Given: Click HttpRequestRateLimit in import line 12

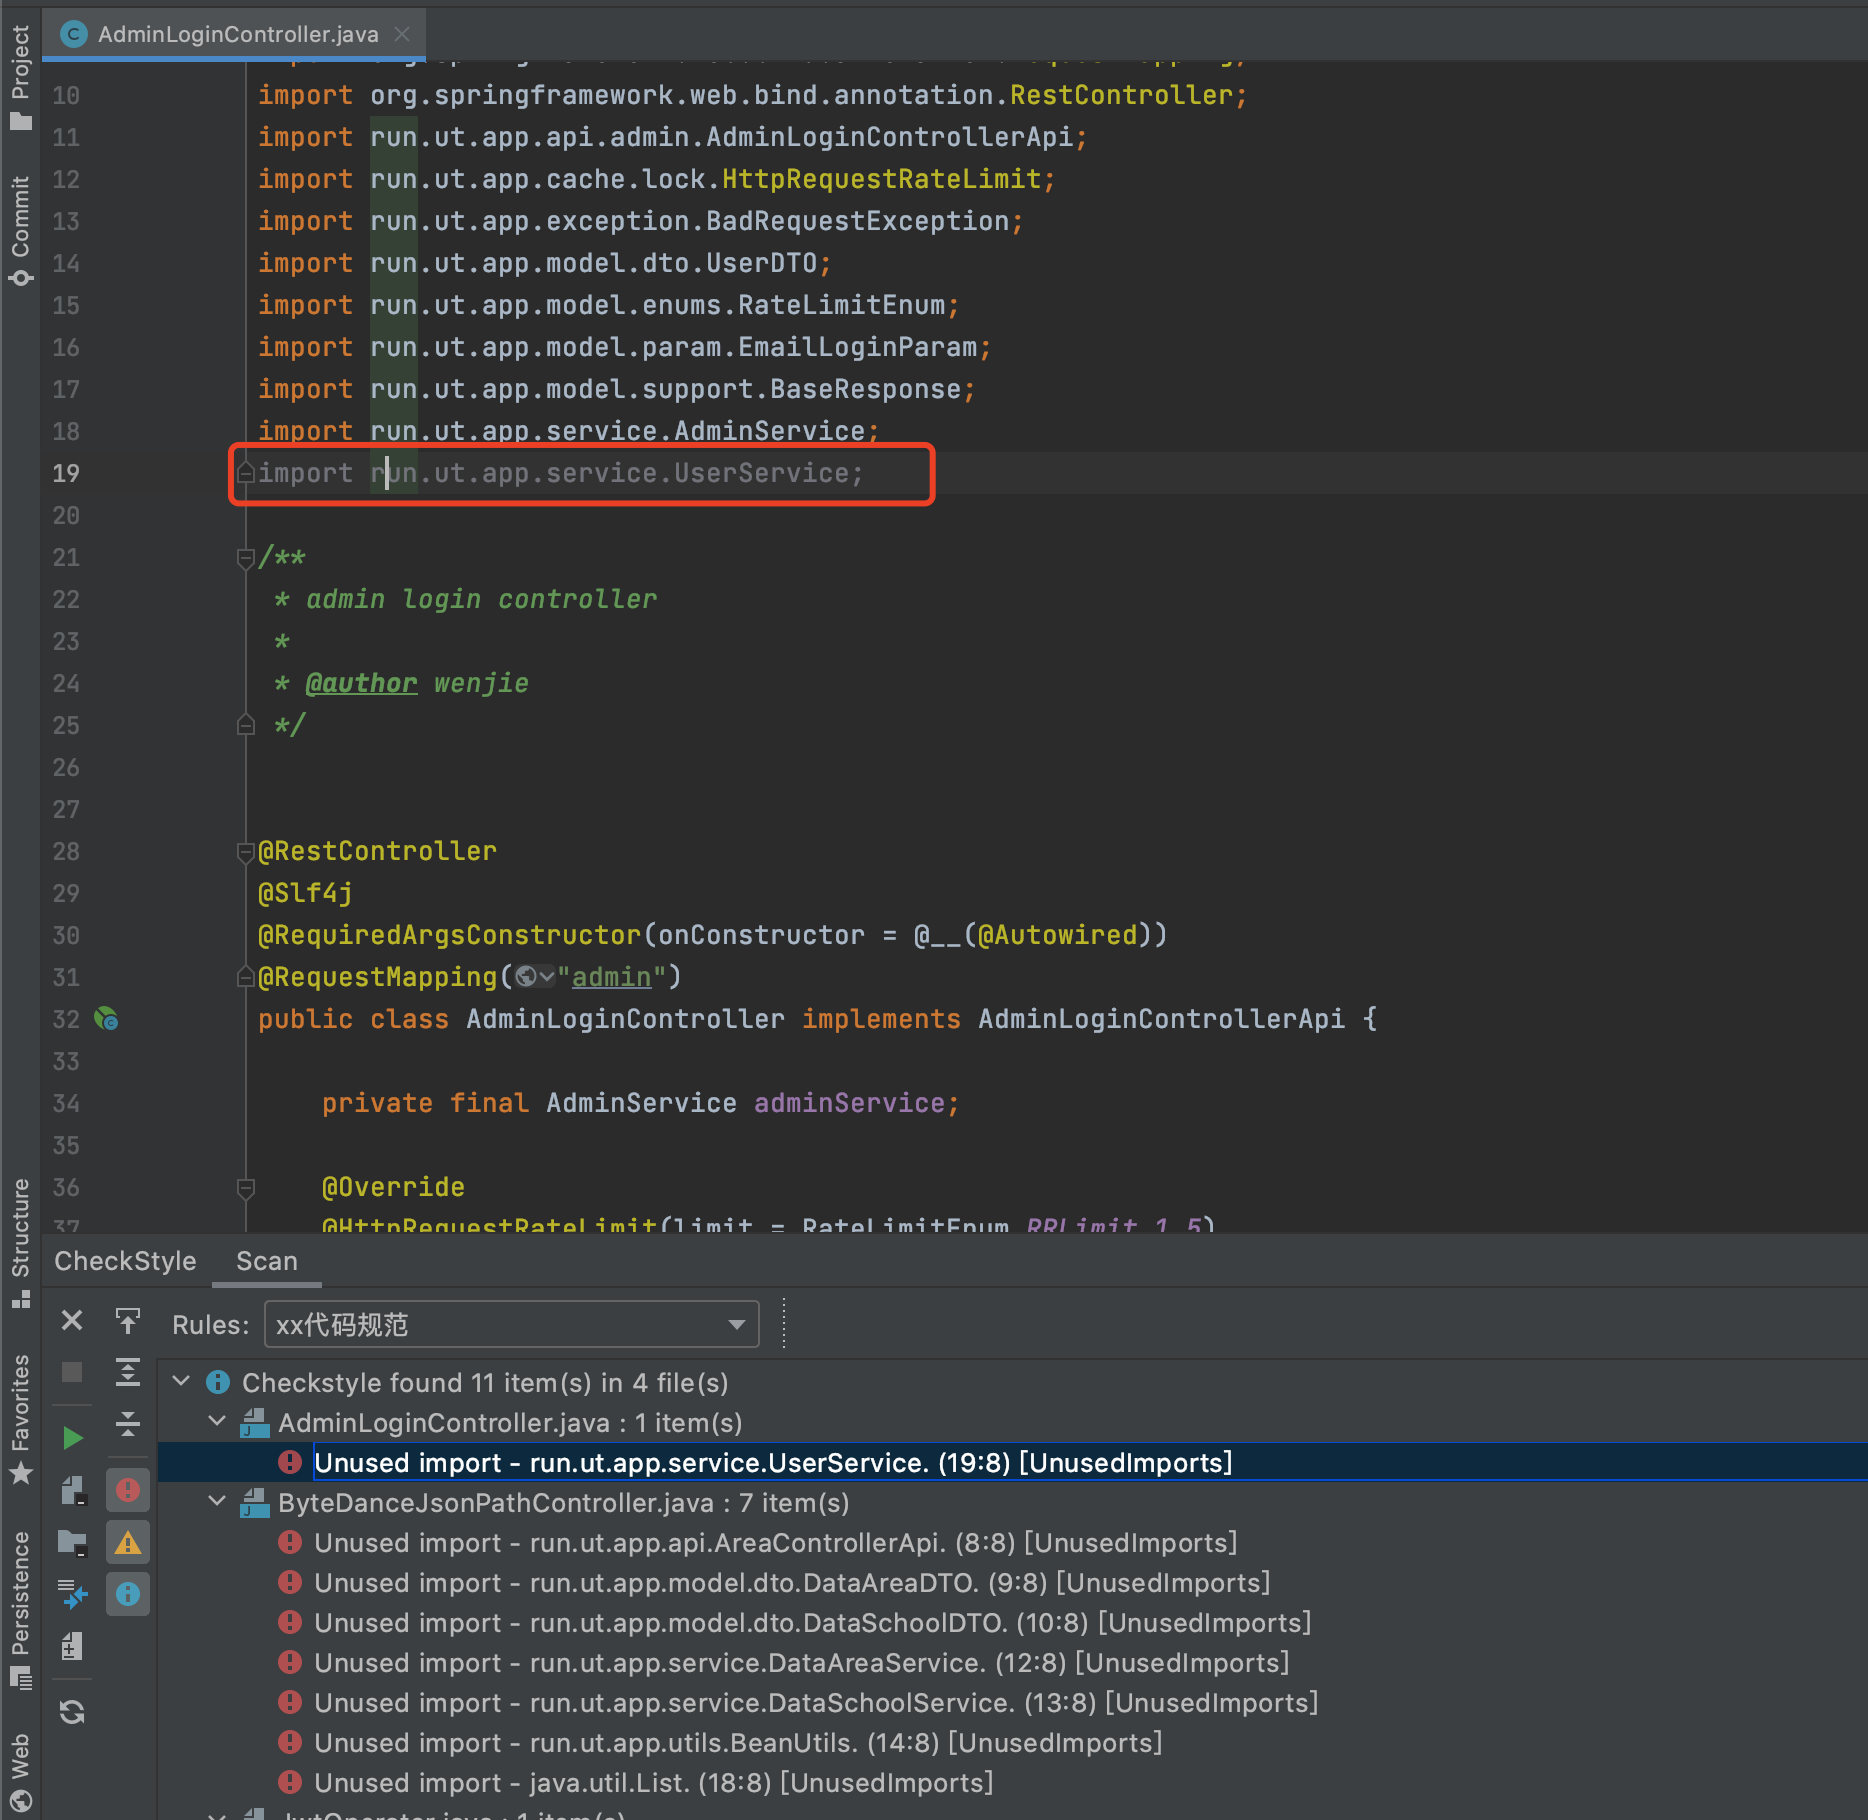Looking at the screenshot, I should (x=881, y=179).
